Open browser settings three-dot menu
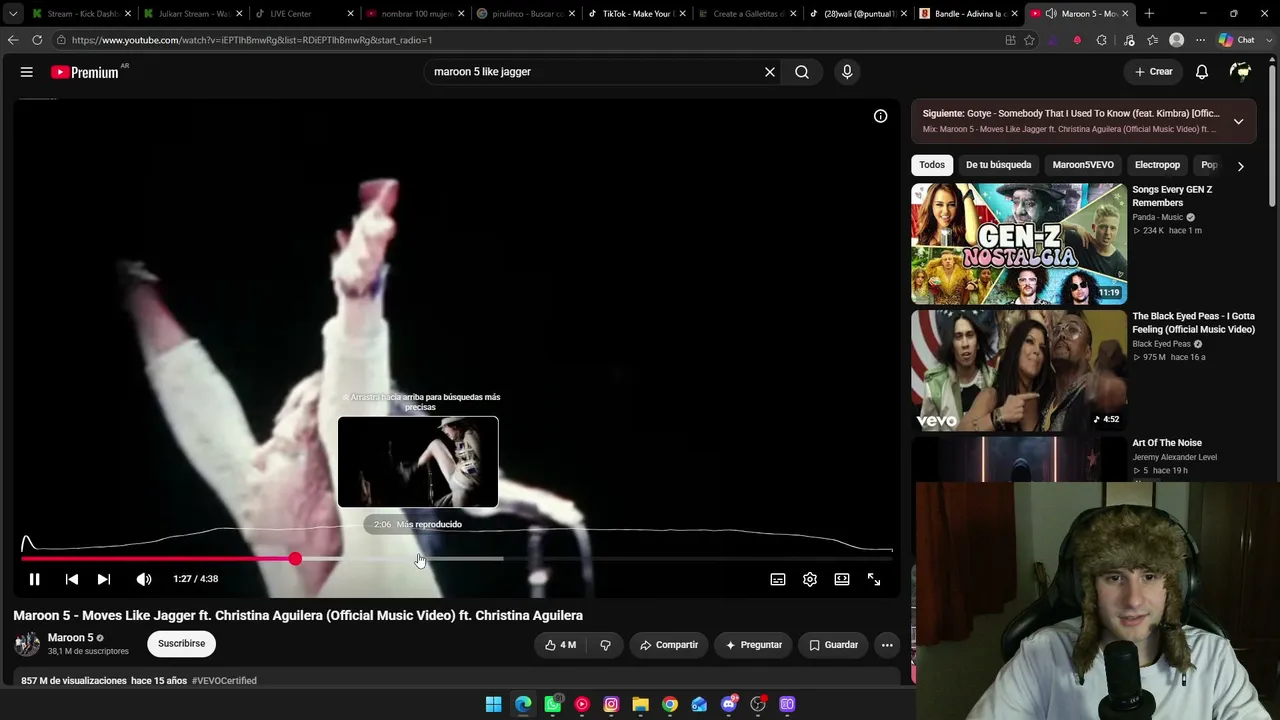This screenshot has height=720, width=1280. [1200, 40]
